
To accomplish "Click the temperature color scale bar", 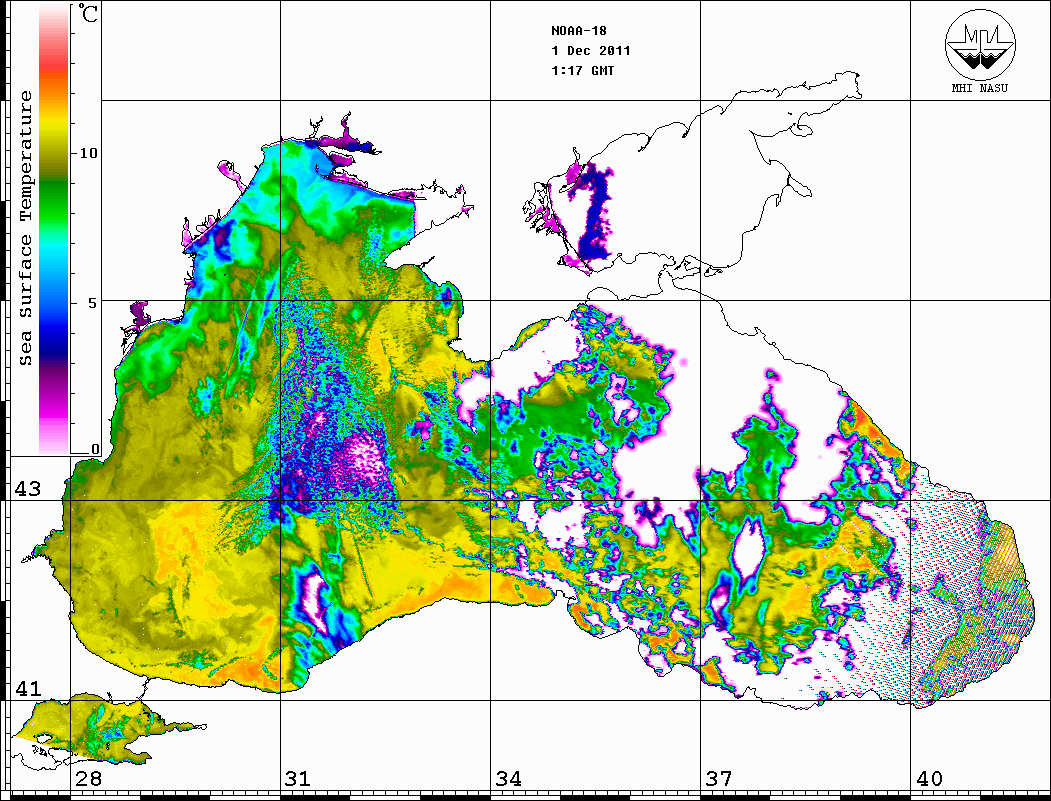I will point(54,229).
